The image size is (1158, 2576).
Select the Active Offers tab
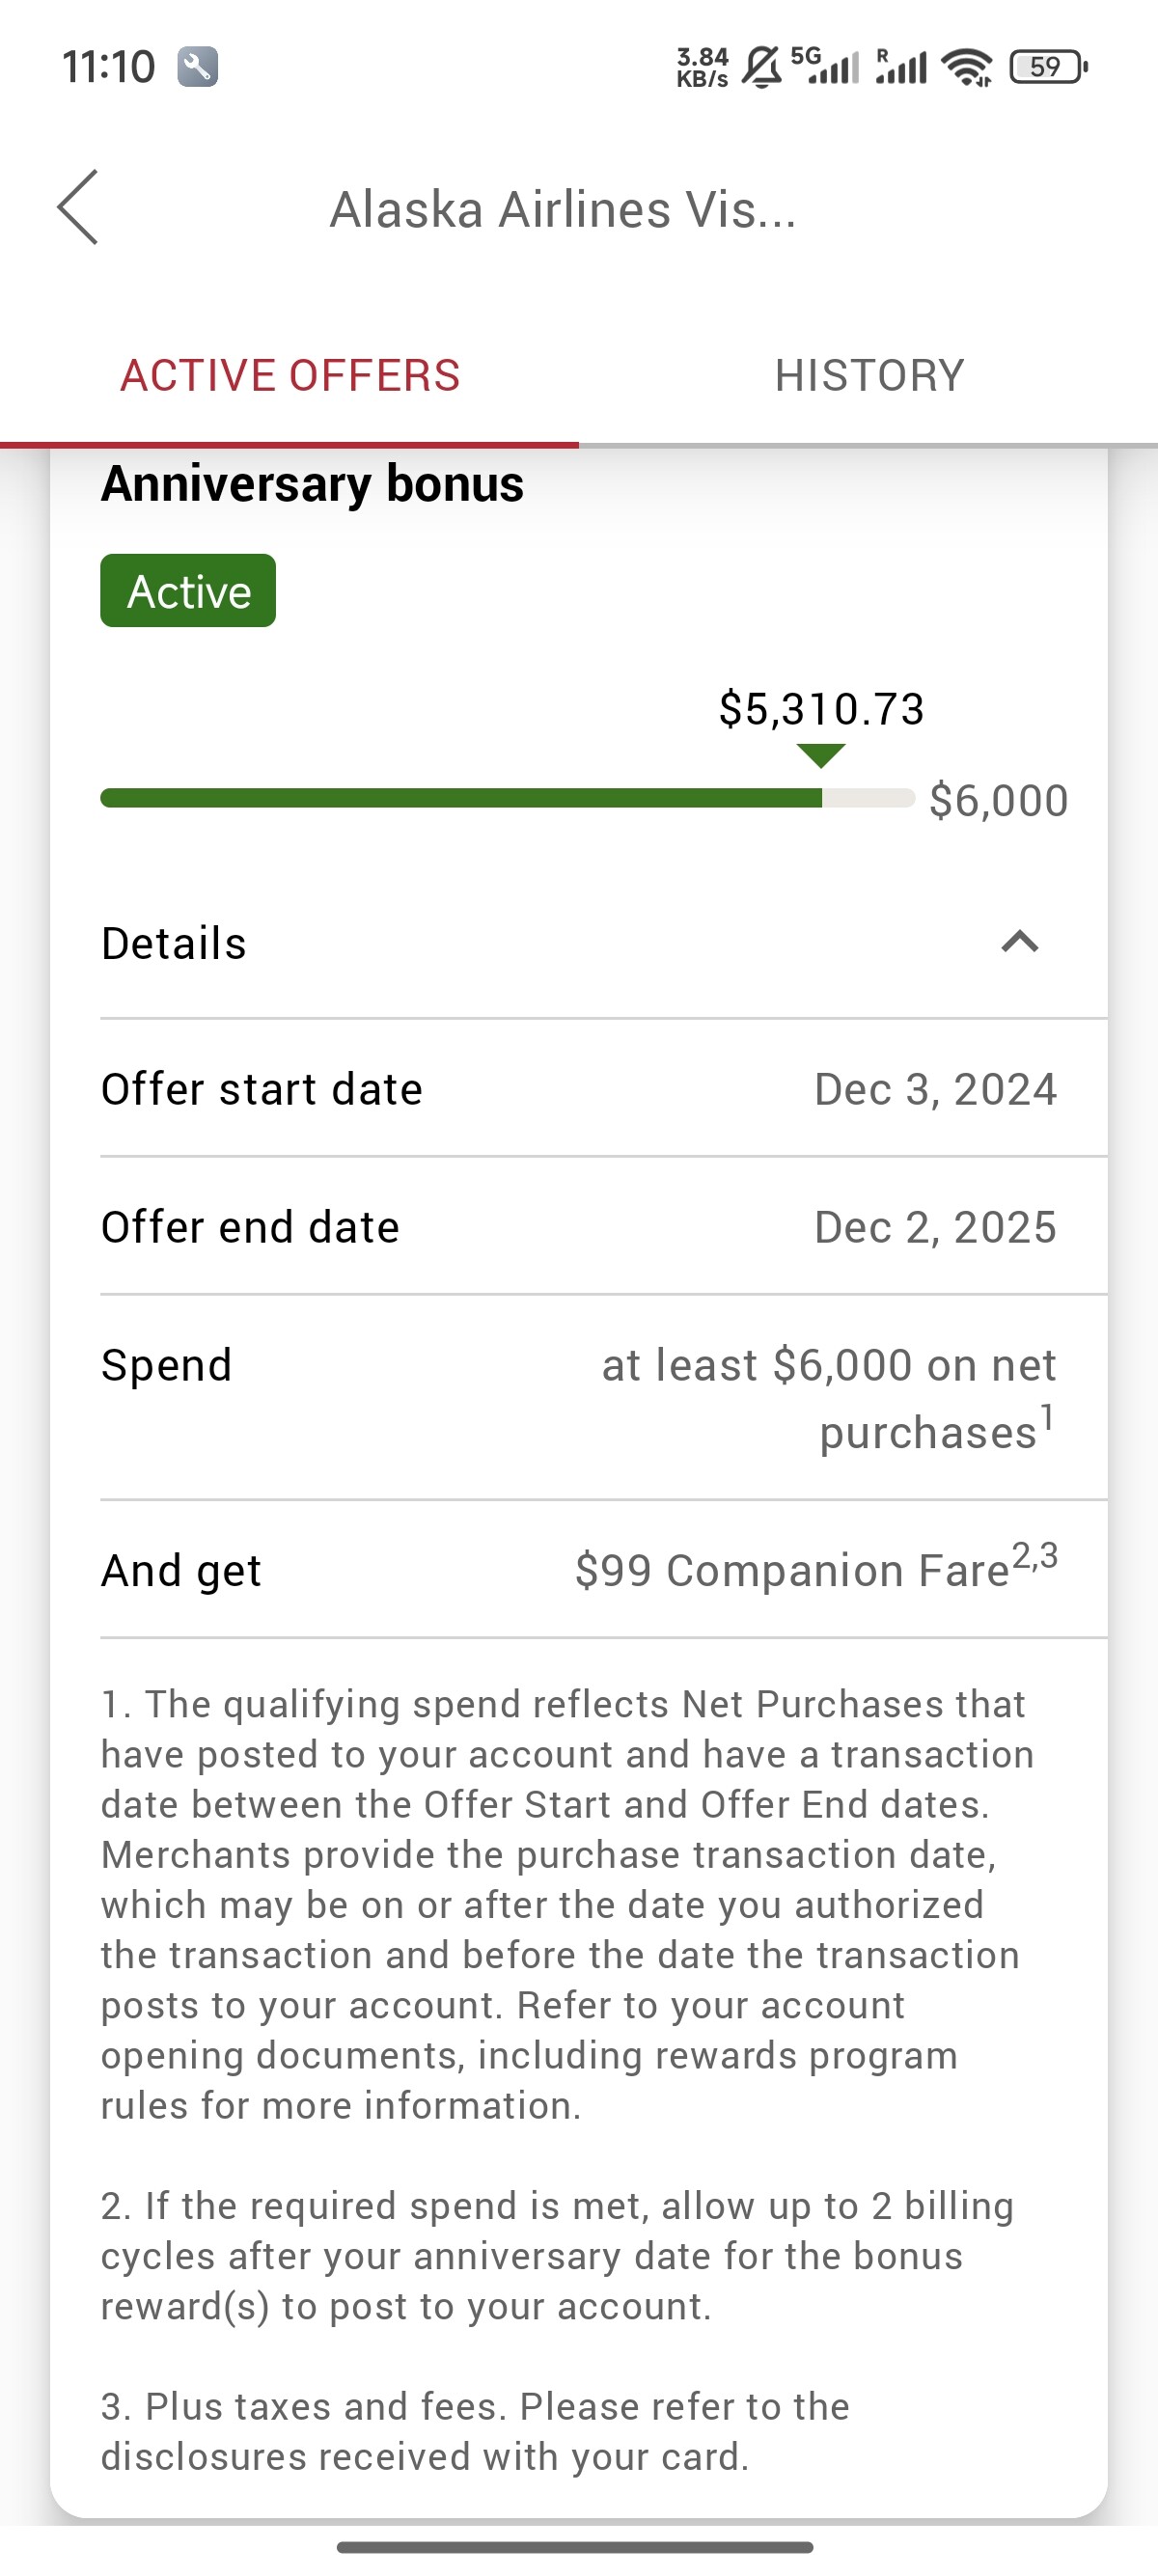tap(290, 375)
